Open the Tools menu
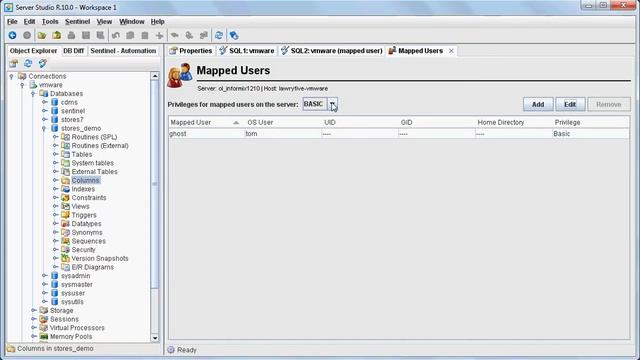640x360 pixels. coord(50,22)
